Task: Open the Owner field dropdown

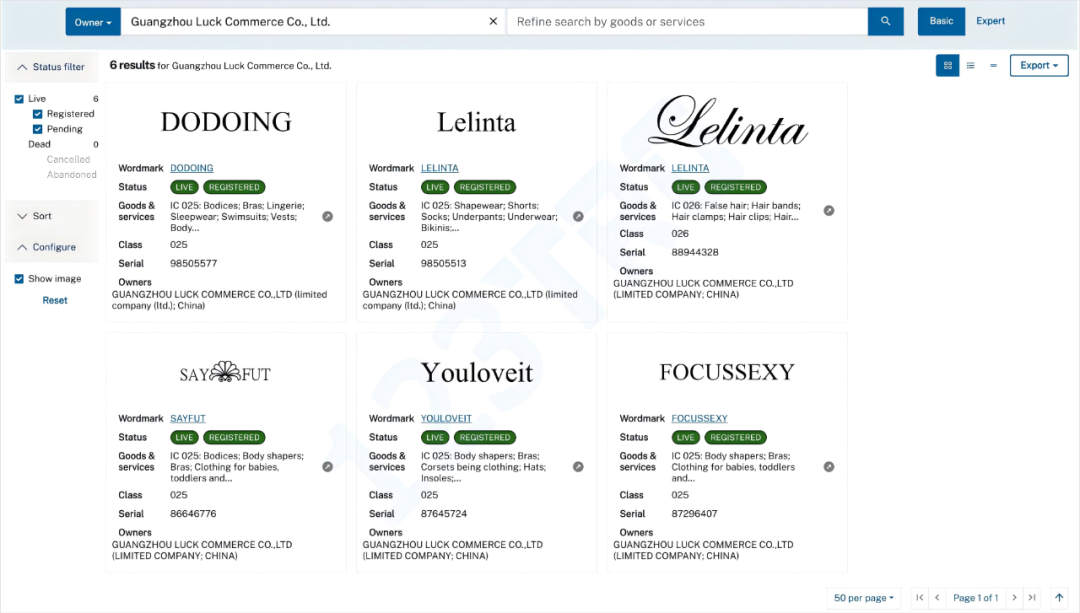Action: tap(93, 22)
